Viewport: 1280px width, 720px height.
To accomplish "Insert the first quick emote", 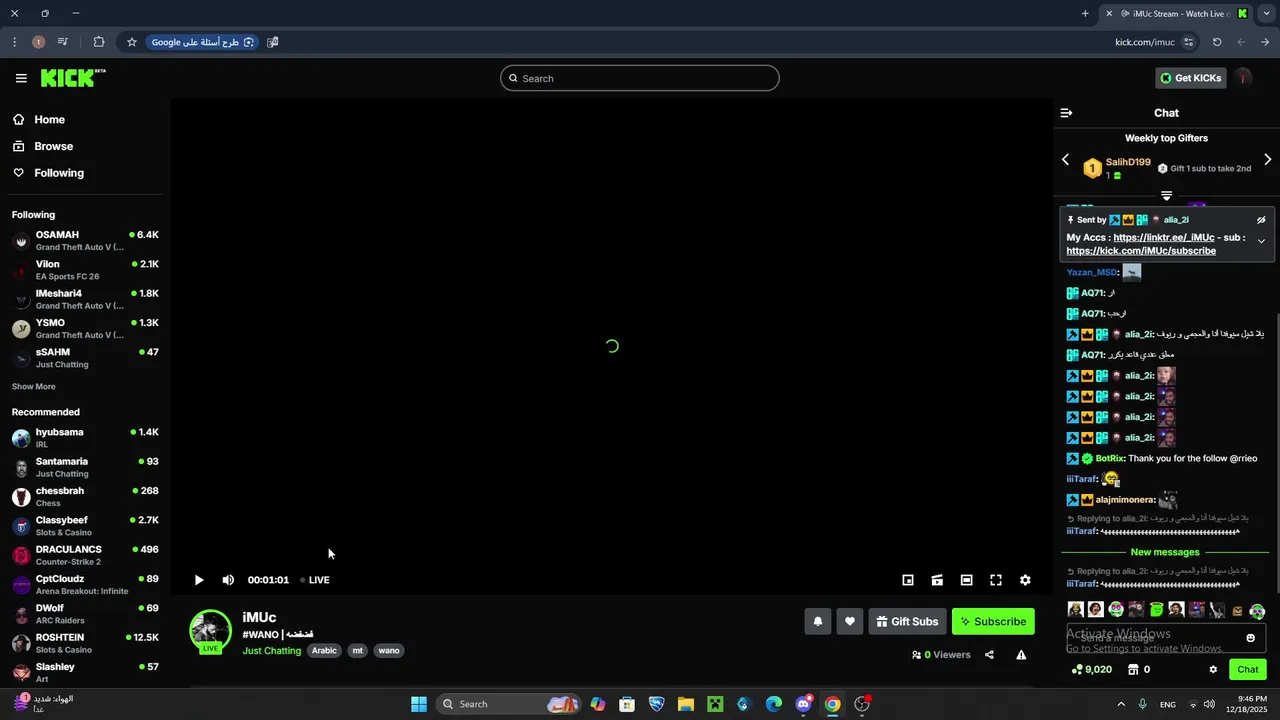I will (1076, 609).
